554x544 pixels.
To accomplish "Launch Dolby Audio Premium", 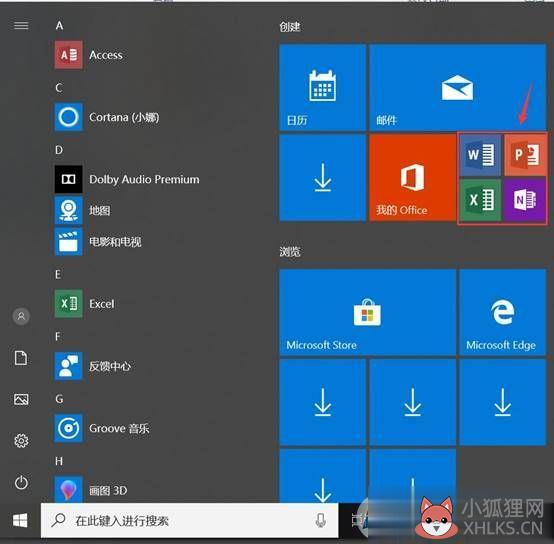I will click(x=127, y=179).
